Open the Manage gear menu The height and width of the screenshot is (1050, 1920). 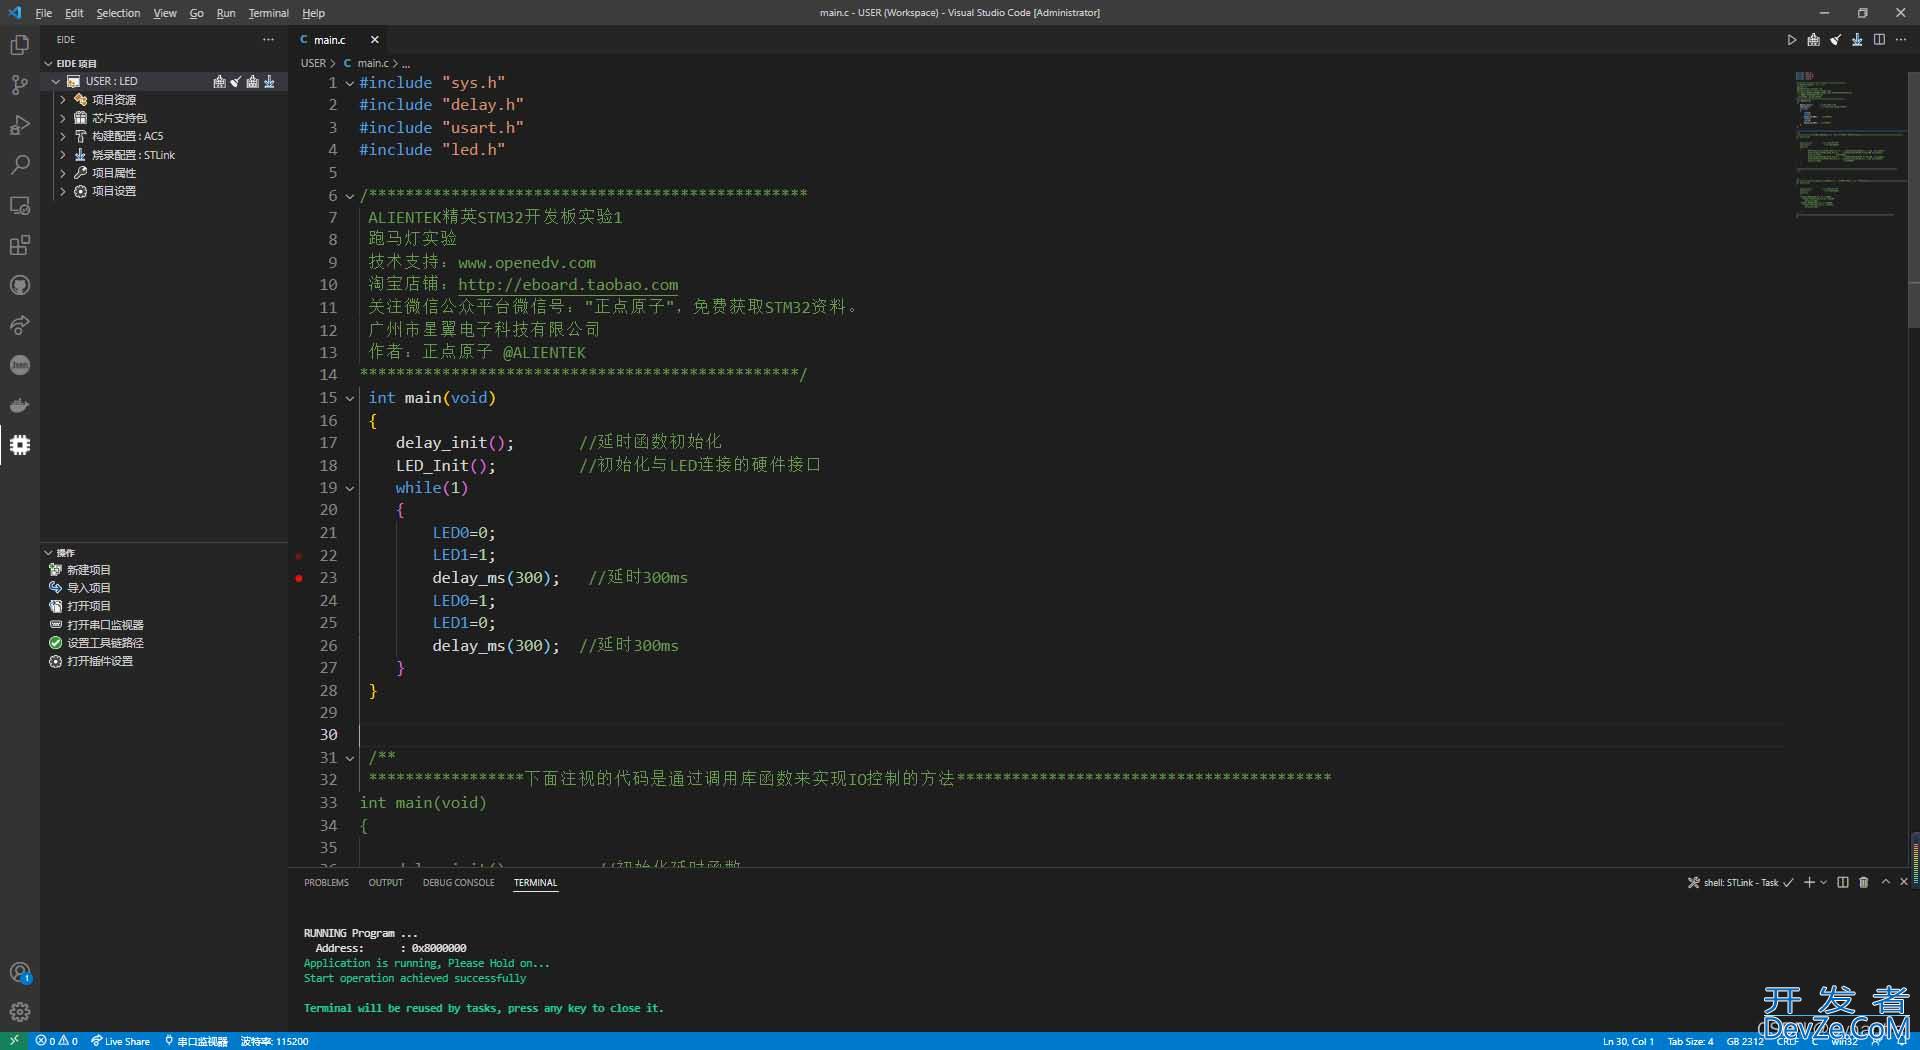[x=20, y=1012]
